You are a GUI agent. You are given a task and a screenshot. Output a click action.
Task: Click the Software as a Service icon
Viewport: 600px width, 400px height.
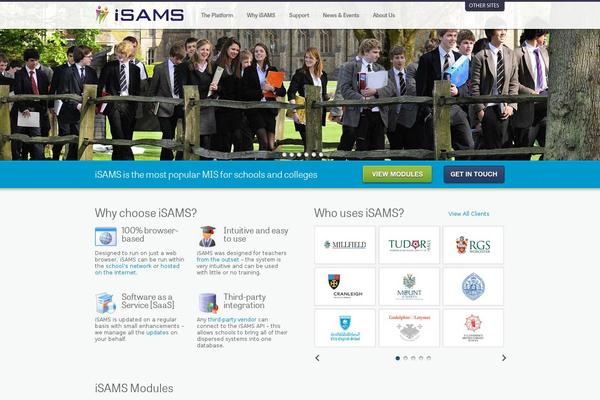tap(105, 303)
